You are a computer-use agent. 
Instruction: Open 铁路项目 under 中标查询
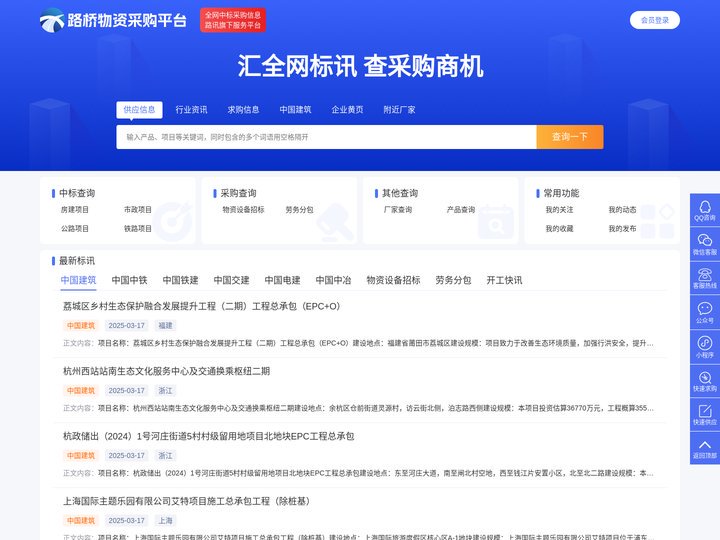point(138,229)
